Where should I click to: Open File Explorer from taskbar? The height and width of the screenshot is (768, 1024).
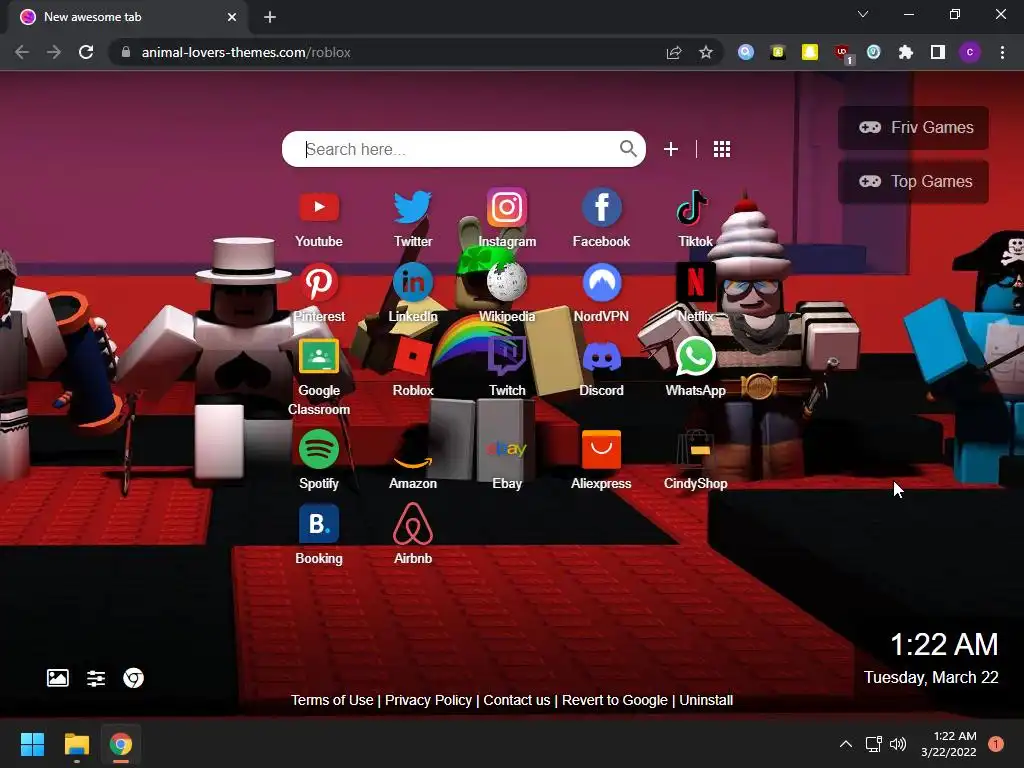coord(76,744)
